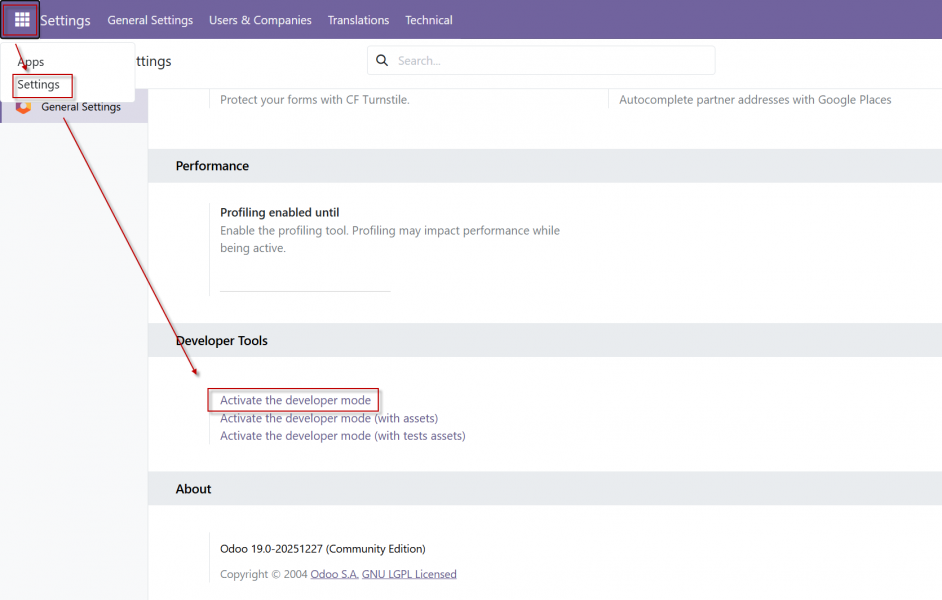Image resolution: width=942 pixels, height=600 pixels.
Task: Open the Odoo S.A. link
Action: point(332,574)
